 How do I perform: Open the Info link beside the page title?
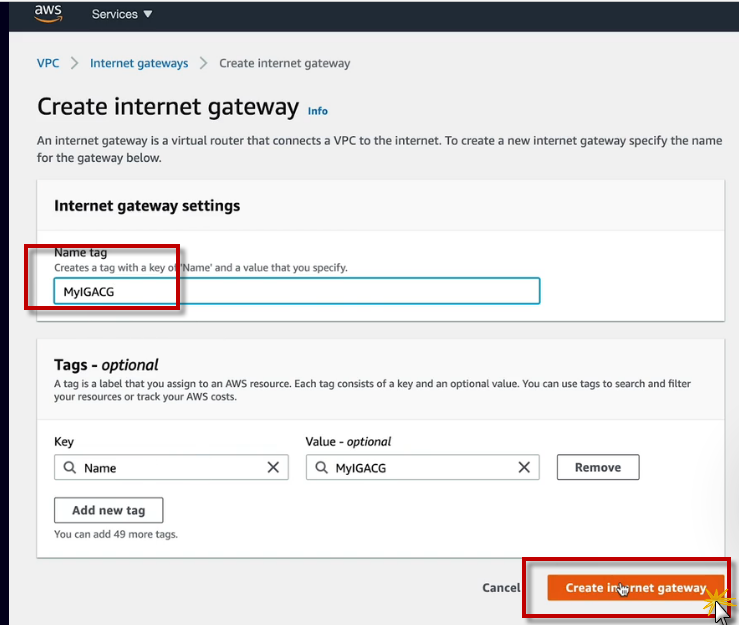(318, 111)
